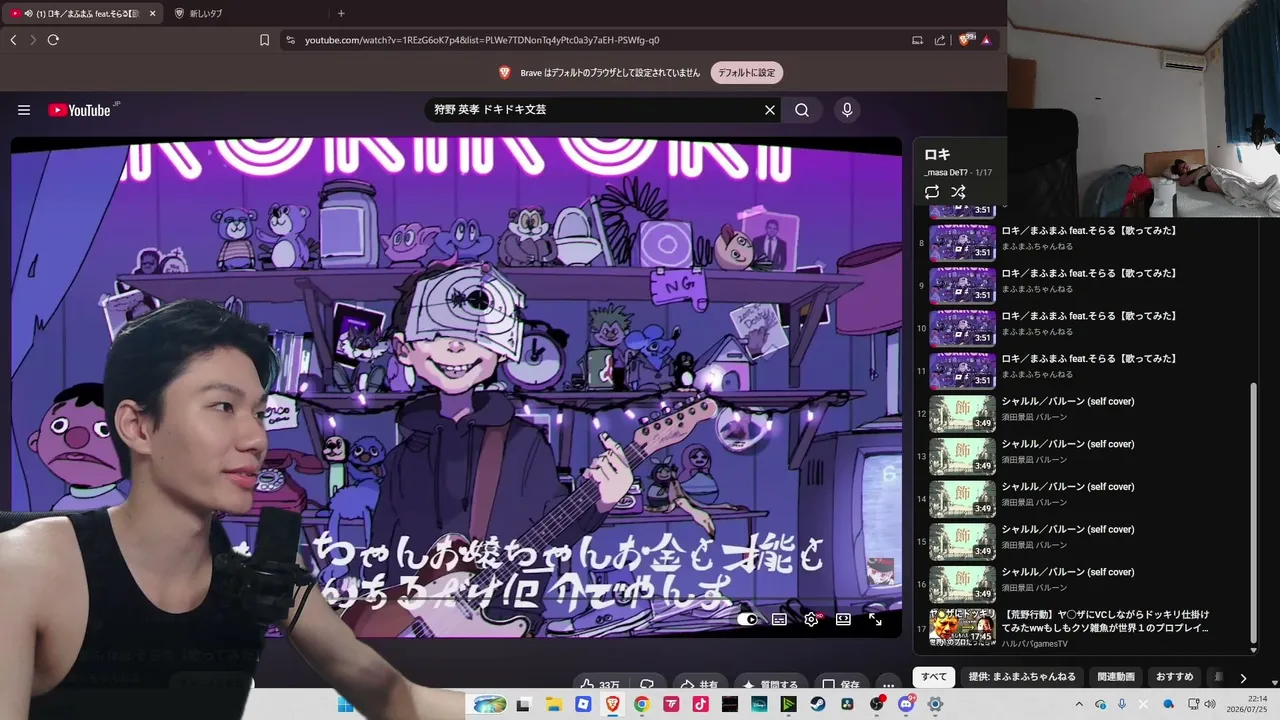Image resolution: width=1280 pixels, height=720 pixels.
Task: Toggle playlist shuffle button
Action: (x=958, y=192)
